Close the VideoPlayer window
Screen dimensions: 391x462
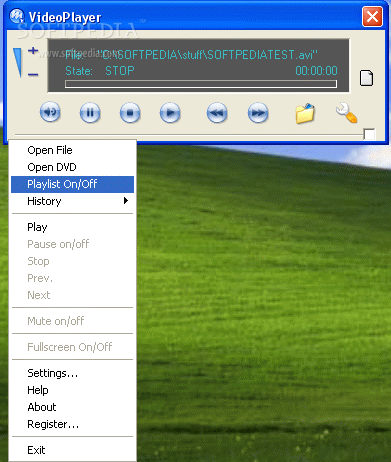(x=372, y=16)
